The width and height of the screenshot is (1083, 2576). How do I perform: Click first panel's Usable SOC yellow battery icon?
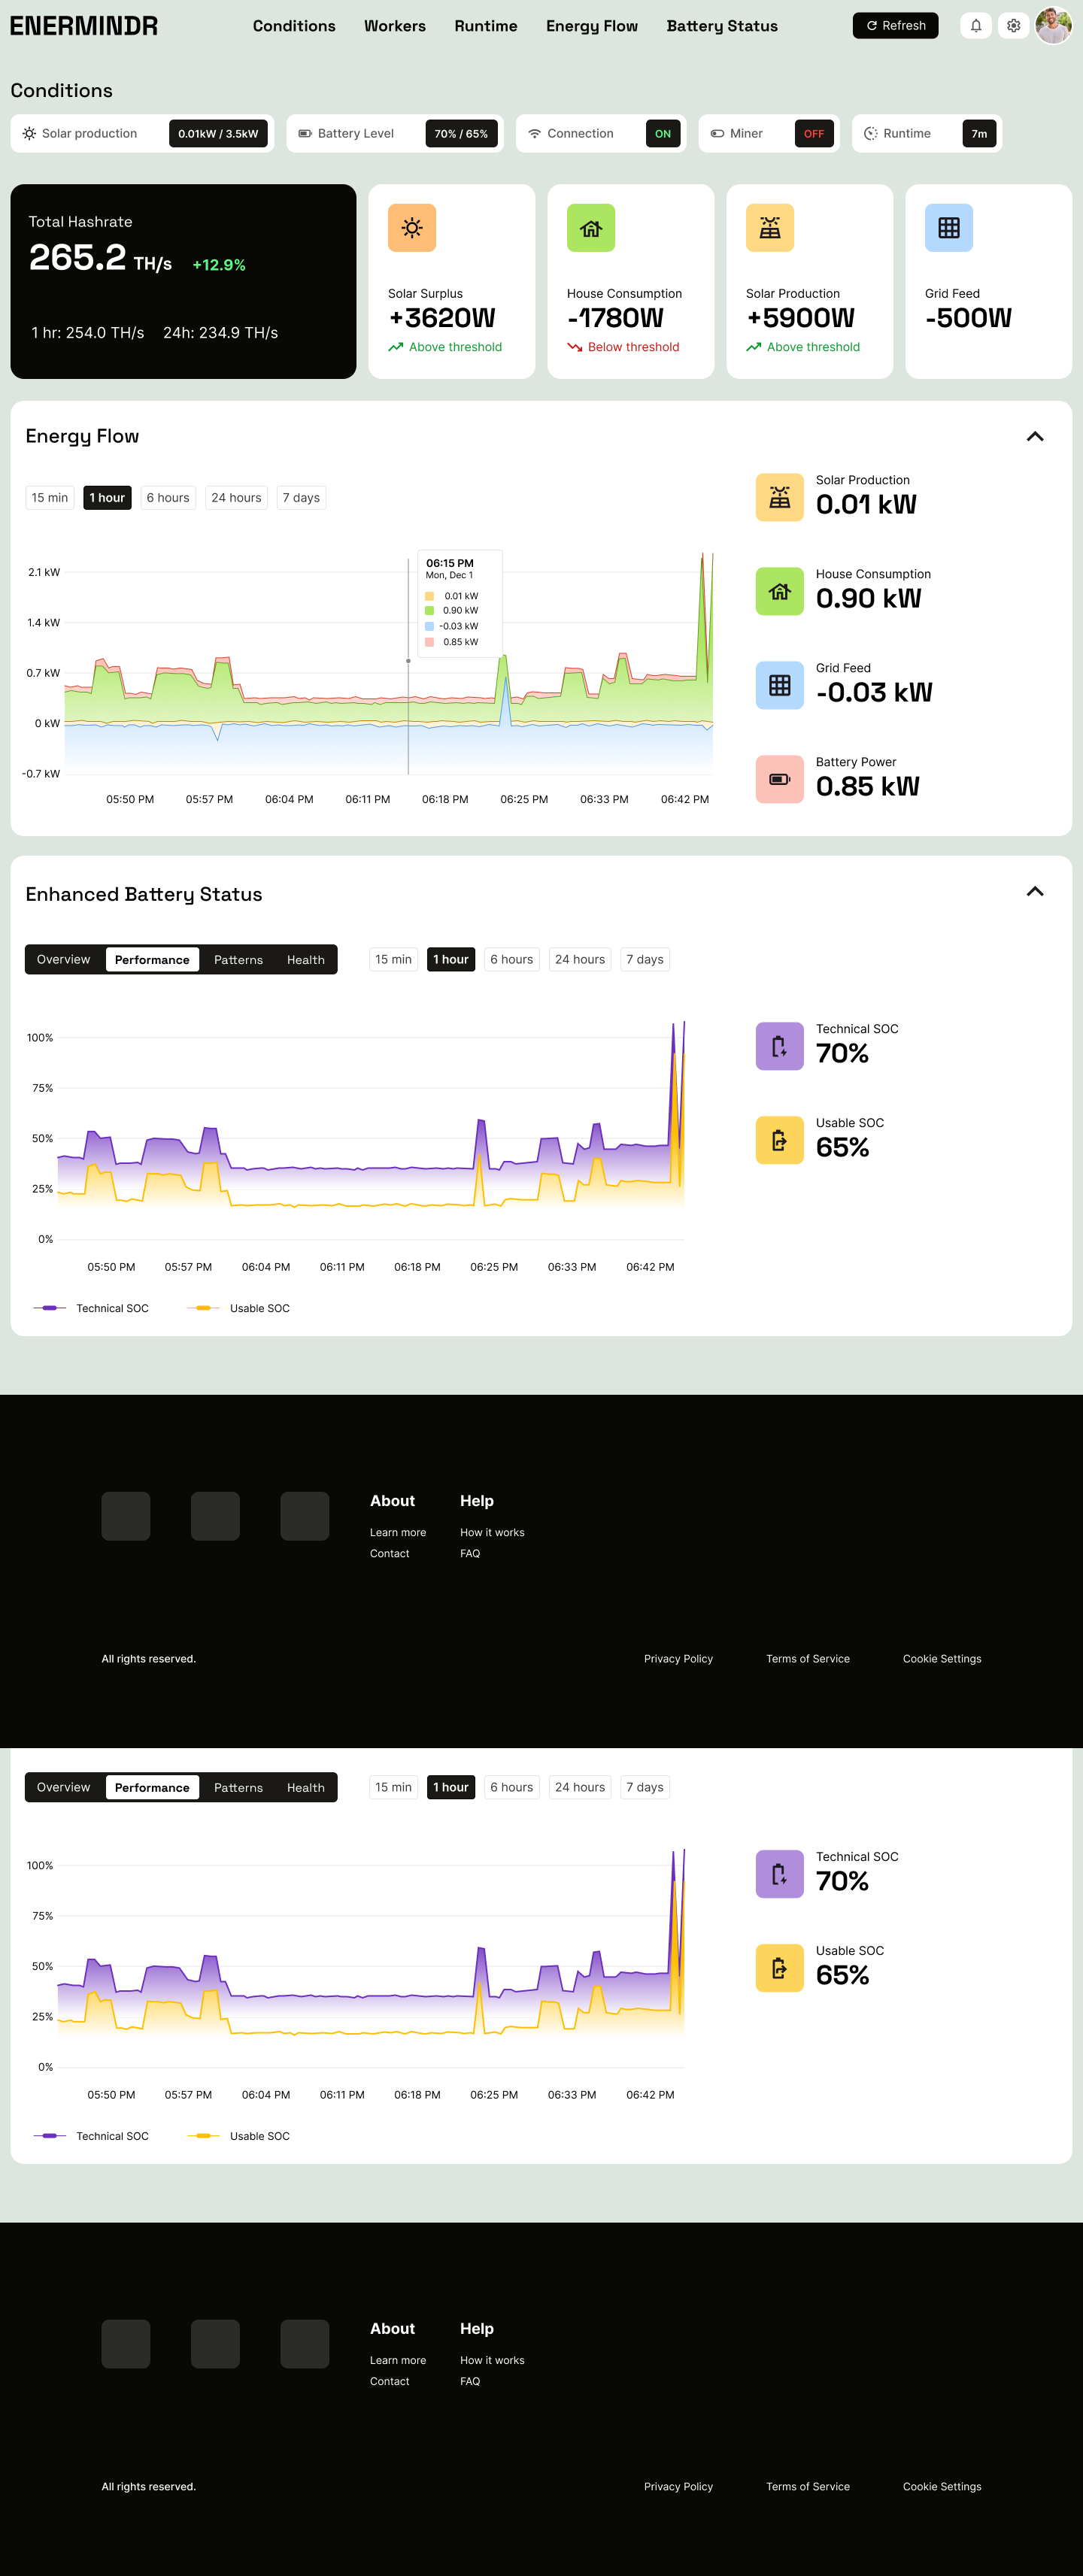tap(780, 1140)
